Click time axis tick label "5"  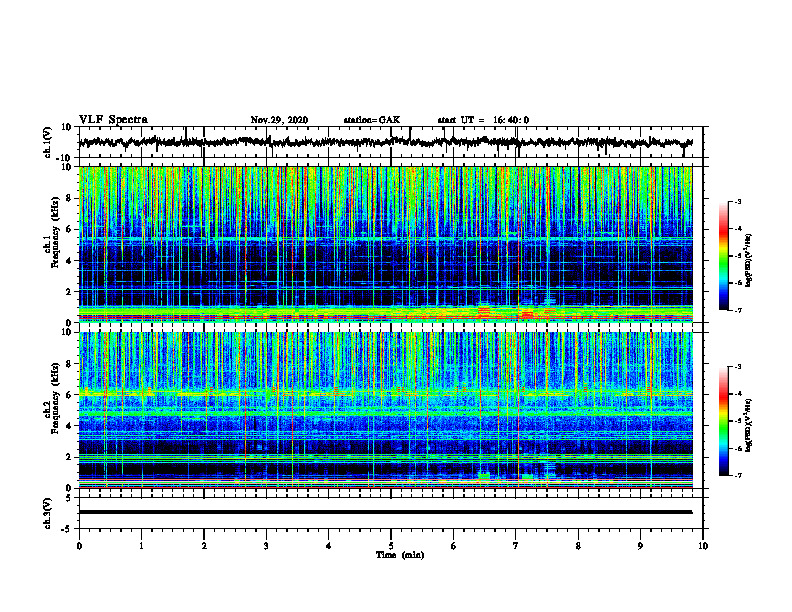pyautogui.click(x=391, y=546)
